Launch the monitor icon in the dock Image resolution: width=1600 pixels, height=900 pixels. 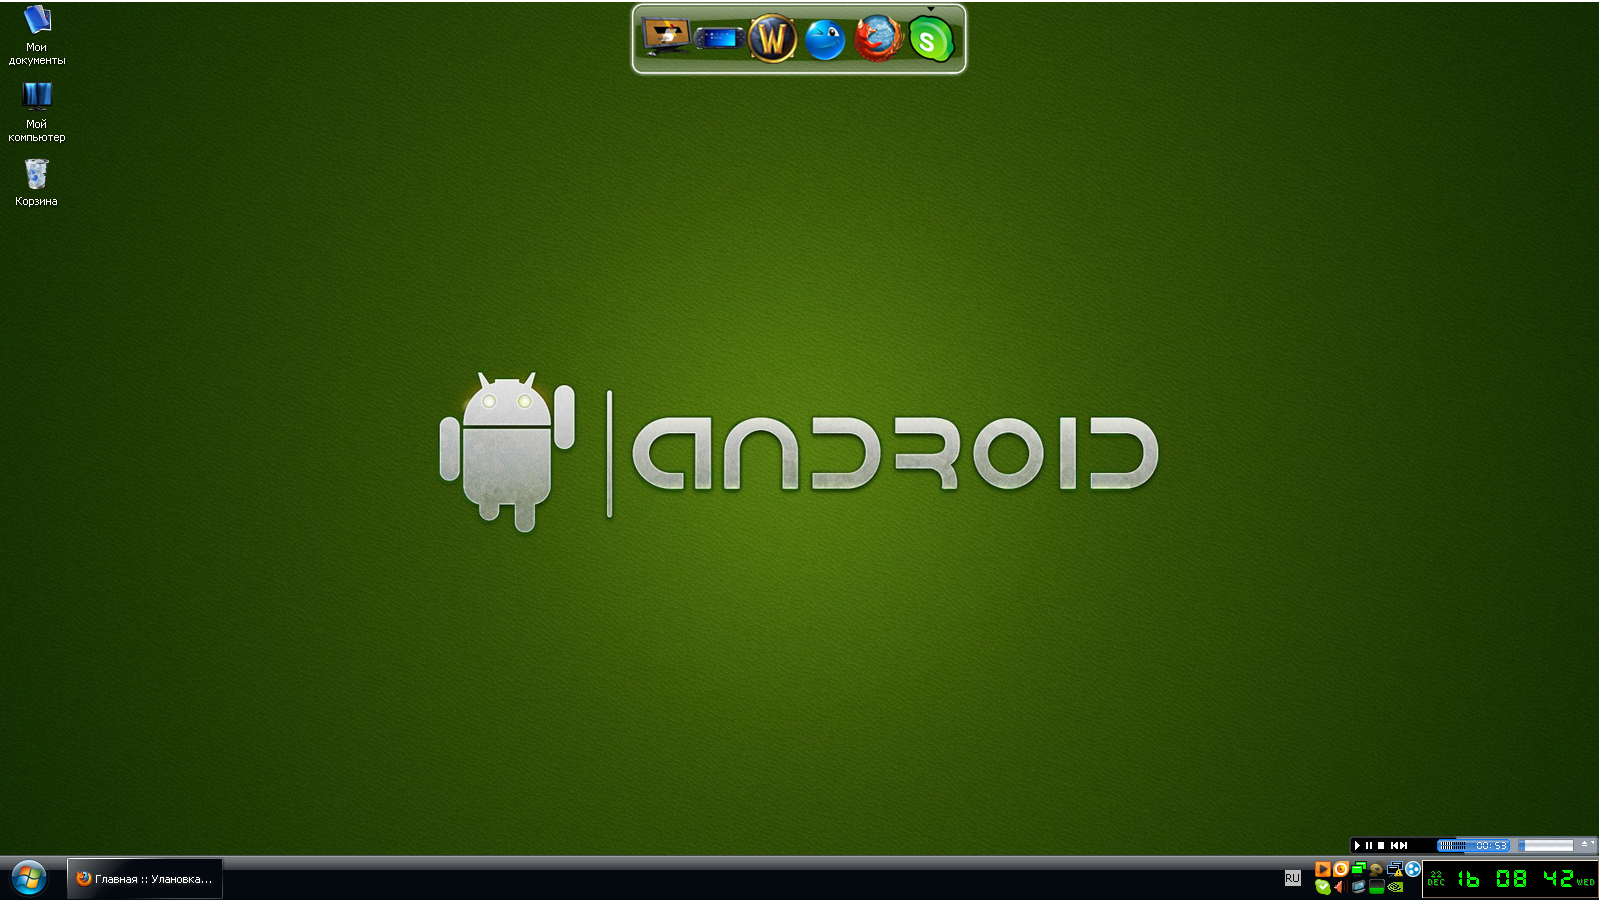(665, 38)
